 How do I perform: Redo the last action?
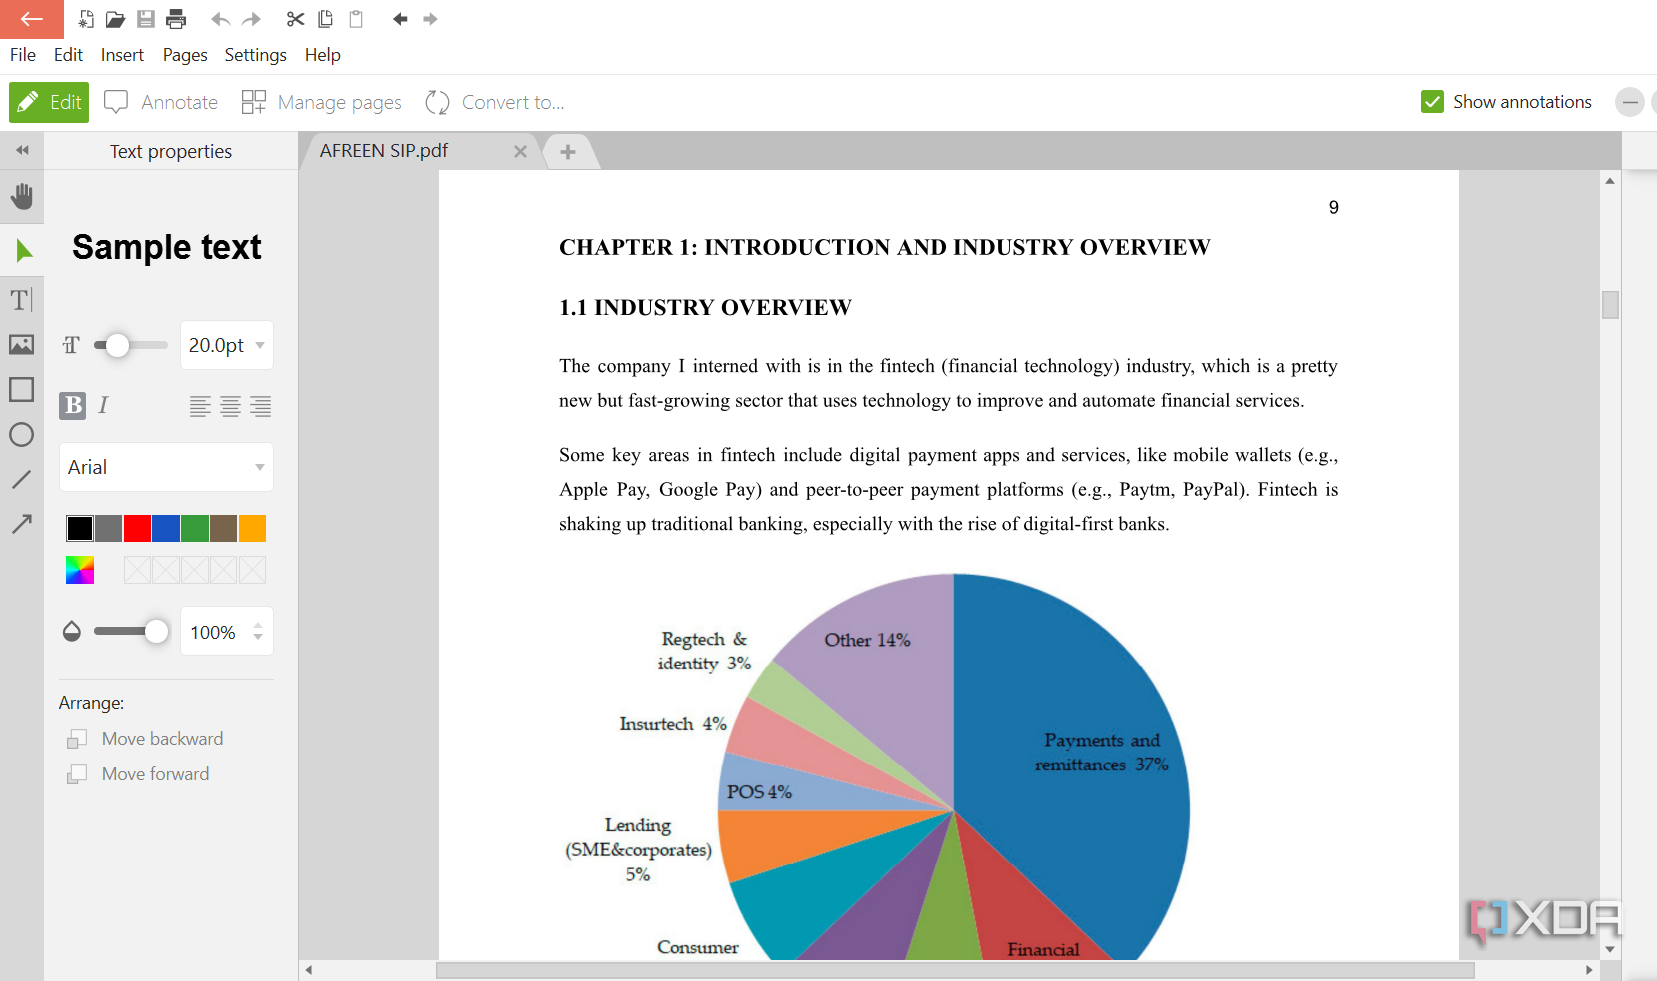(251, 19)
